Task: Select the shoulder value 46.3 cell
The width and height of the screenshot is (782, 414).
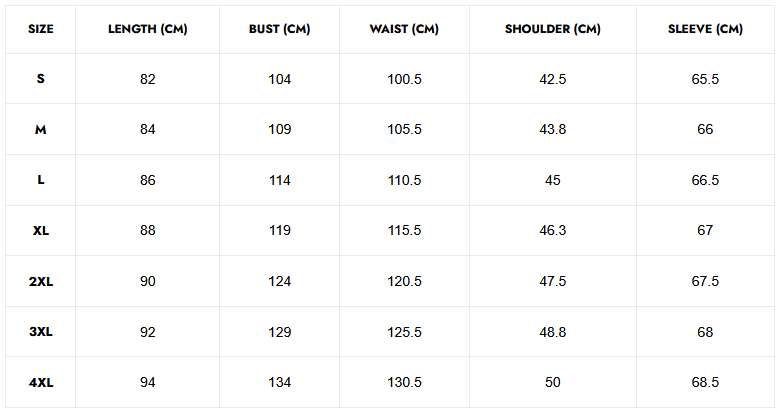Action: 553,231
